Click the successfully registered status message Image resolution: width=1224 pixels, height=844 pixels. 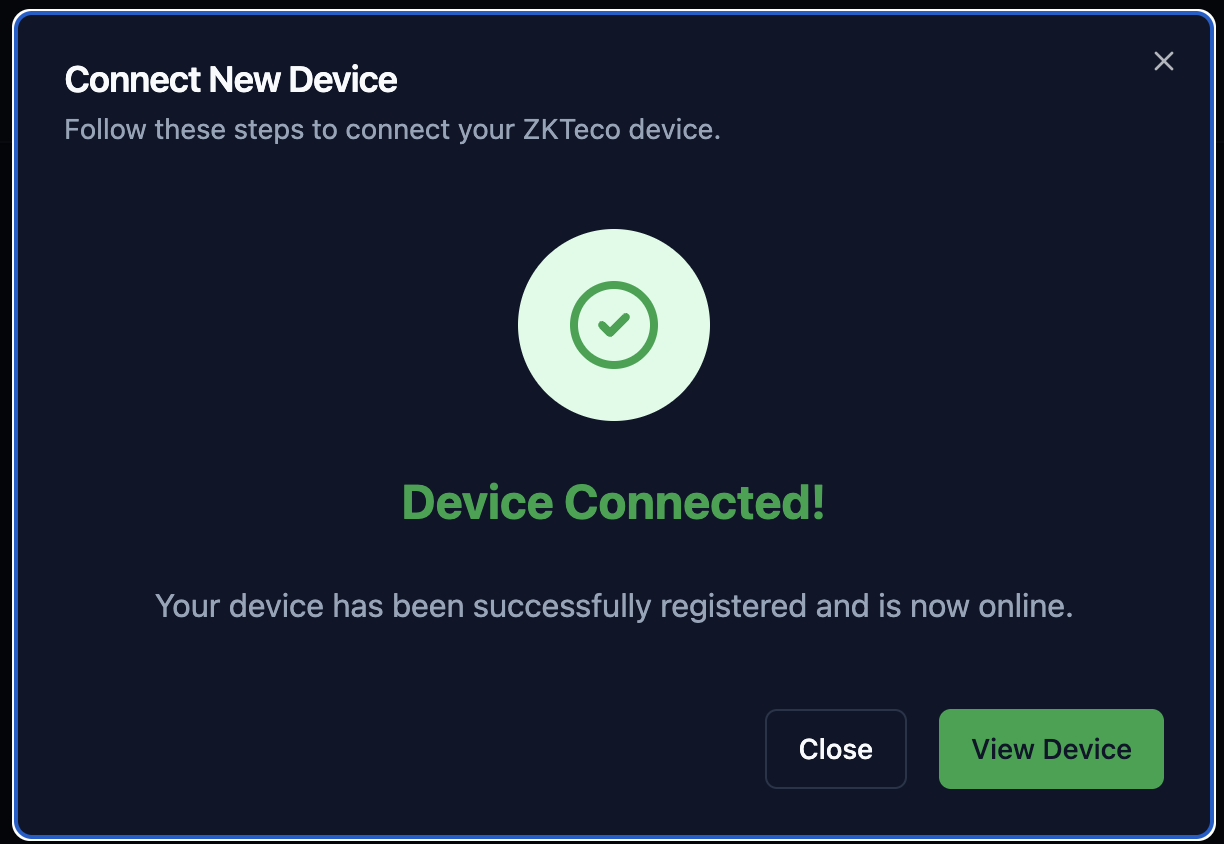pyautogui.click(x=613, y=606)
